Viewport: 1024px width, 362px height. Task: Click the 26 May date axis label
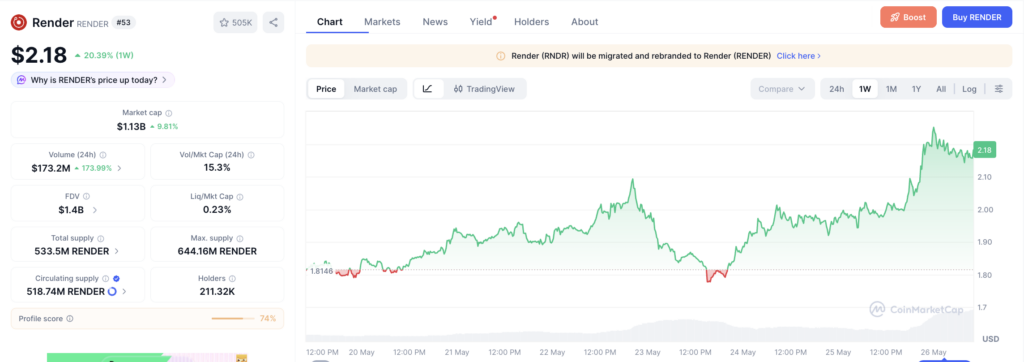click(x=934, y=352)
